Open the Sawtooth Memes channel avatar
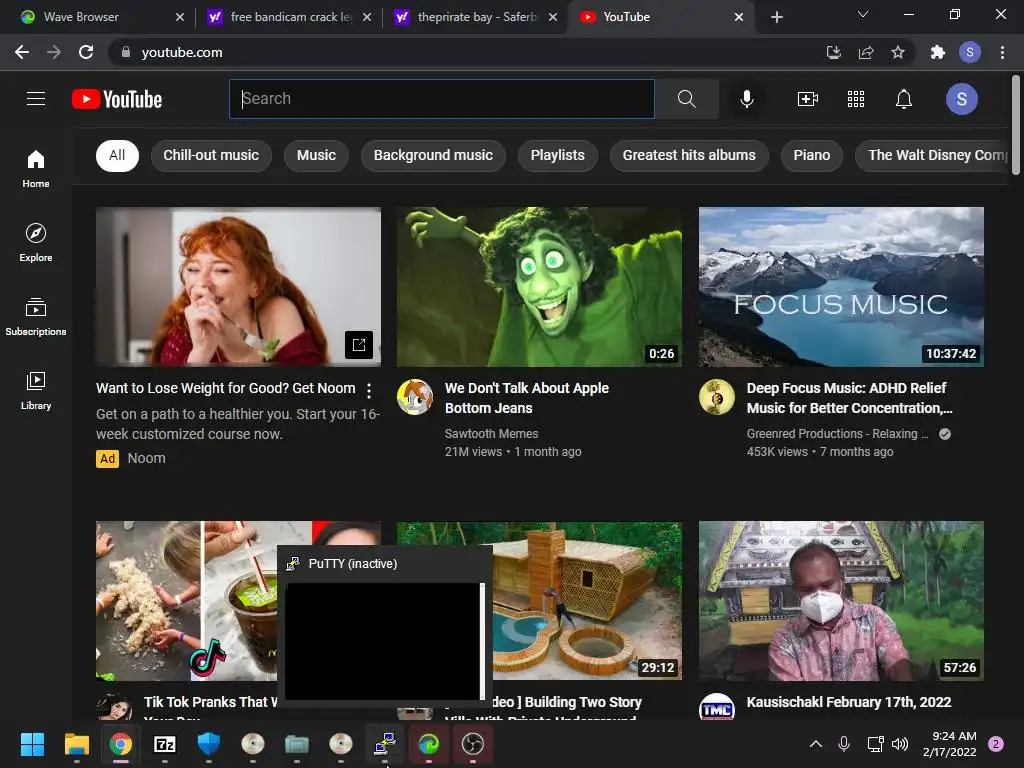The image size is (1024, 768). coord(415,397)
